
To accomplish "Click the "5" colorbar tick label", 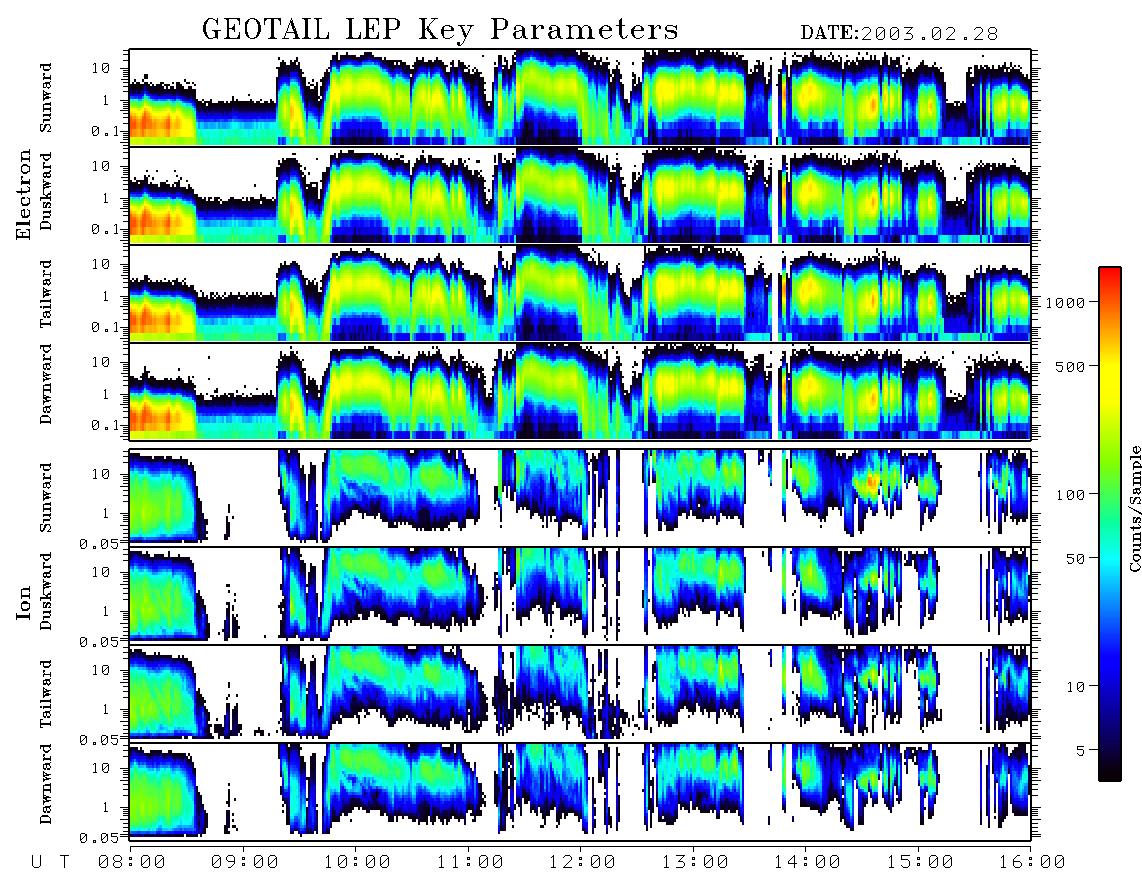I will [1080, 750].
